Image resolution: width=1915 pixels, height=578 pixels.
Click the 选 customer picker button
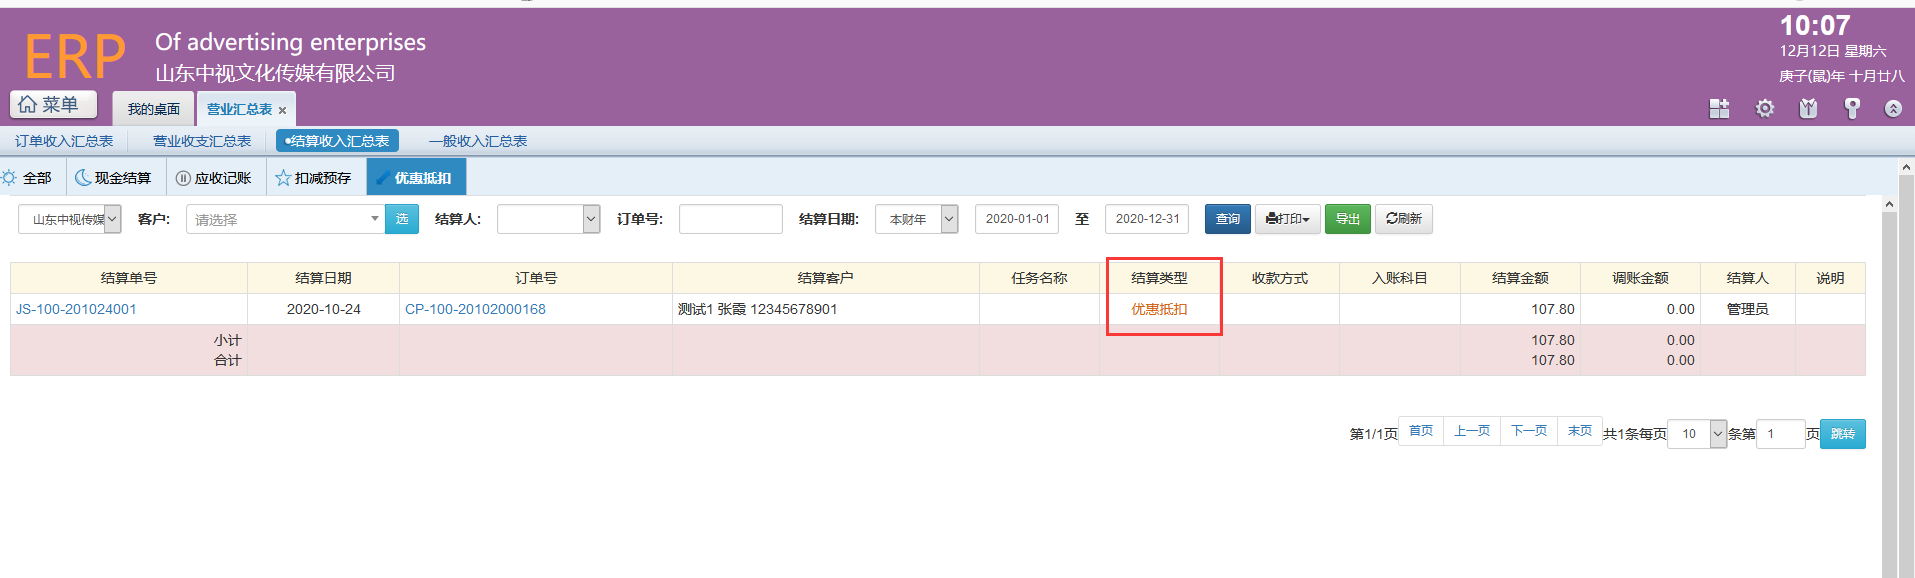coord(401,219)
